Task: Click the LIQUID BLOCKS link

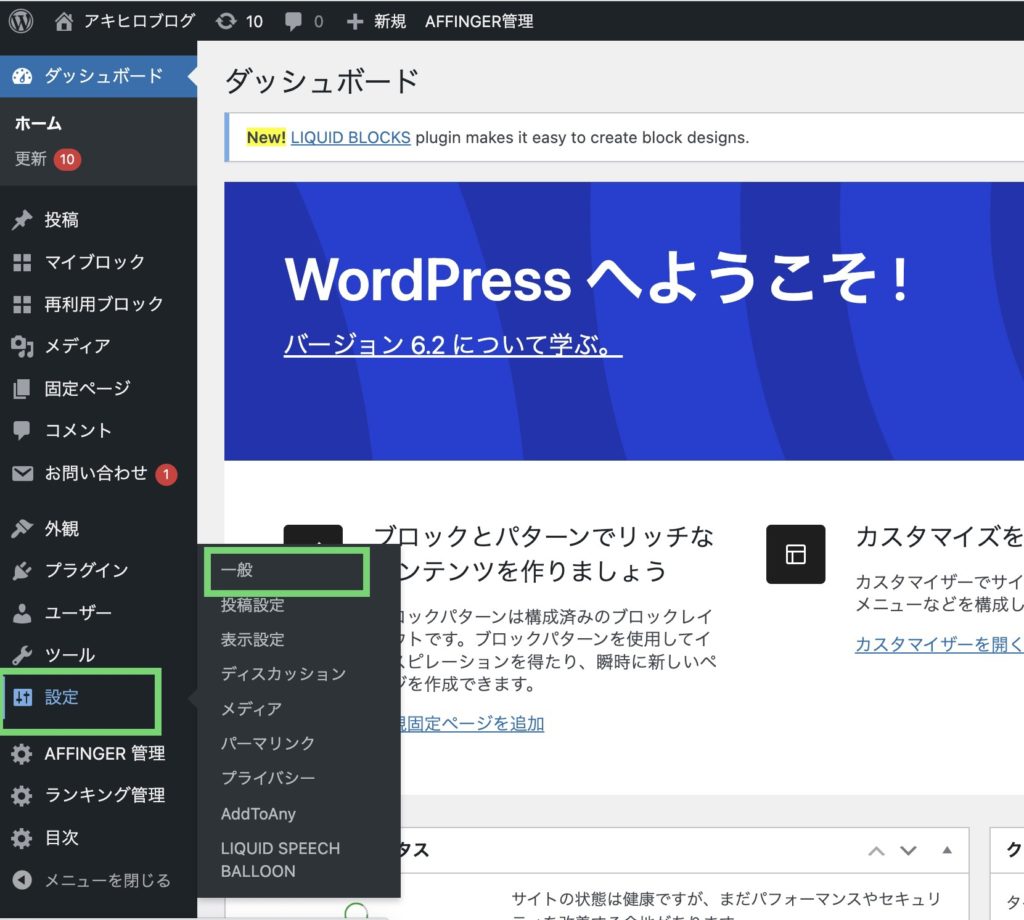Action: tap(350, 137)
